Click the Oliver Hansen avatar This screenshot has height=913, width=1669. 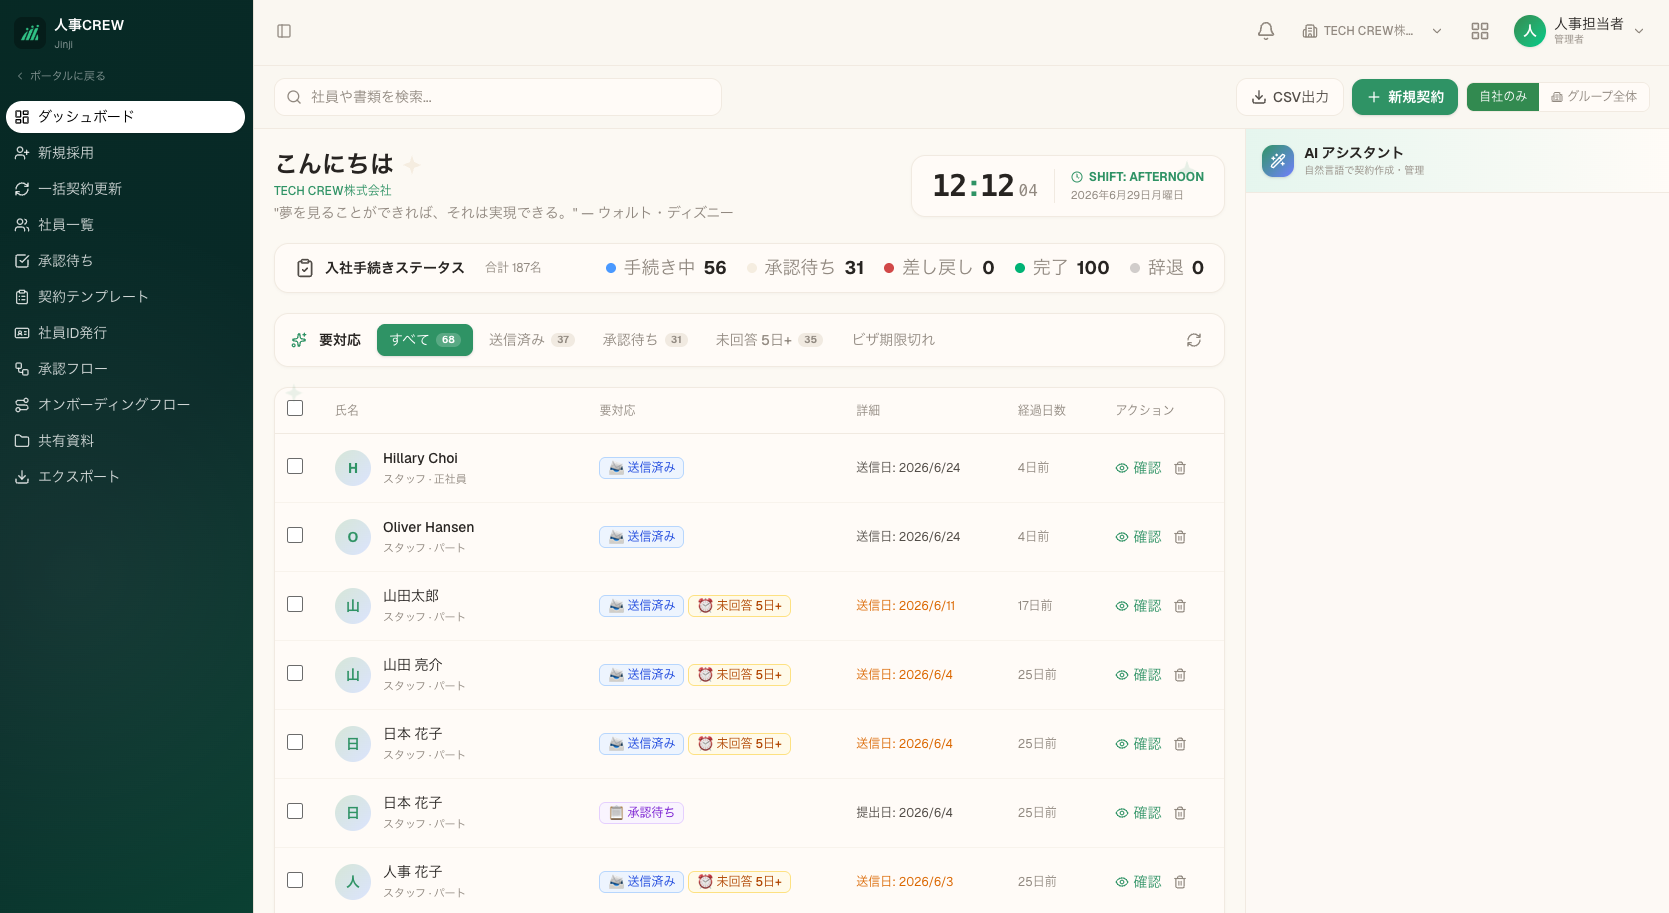tap(353, 537)
